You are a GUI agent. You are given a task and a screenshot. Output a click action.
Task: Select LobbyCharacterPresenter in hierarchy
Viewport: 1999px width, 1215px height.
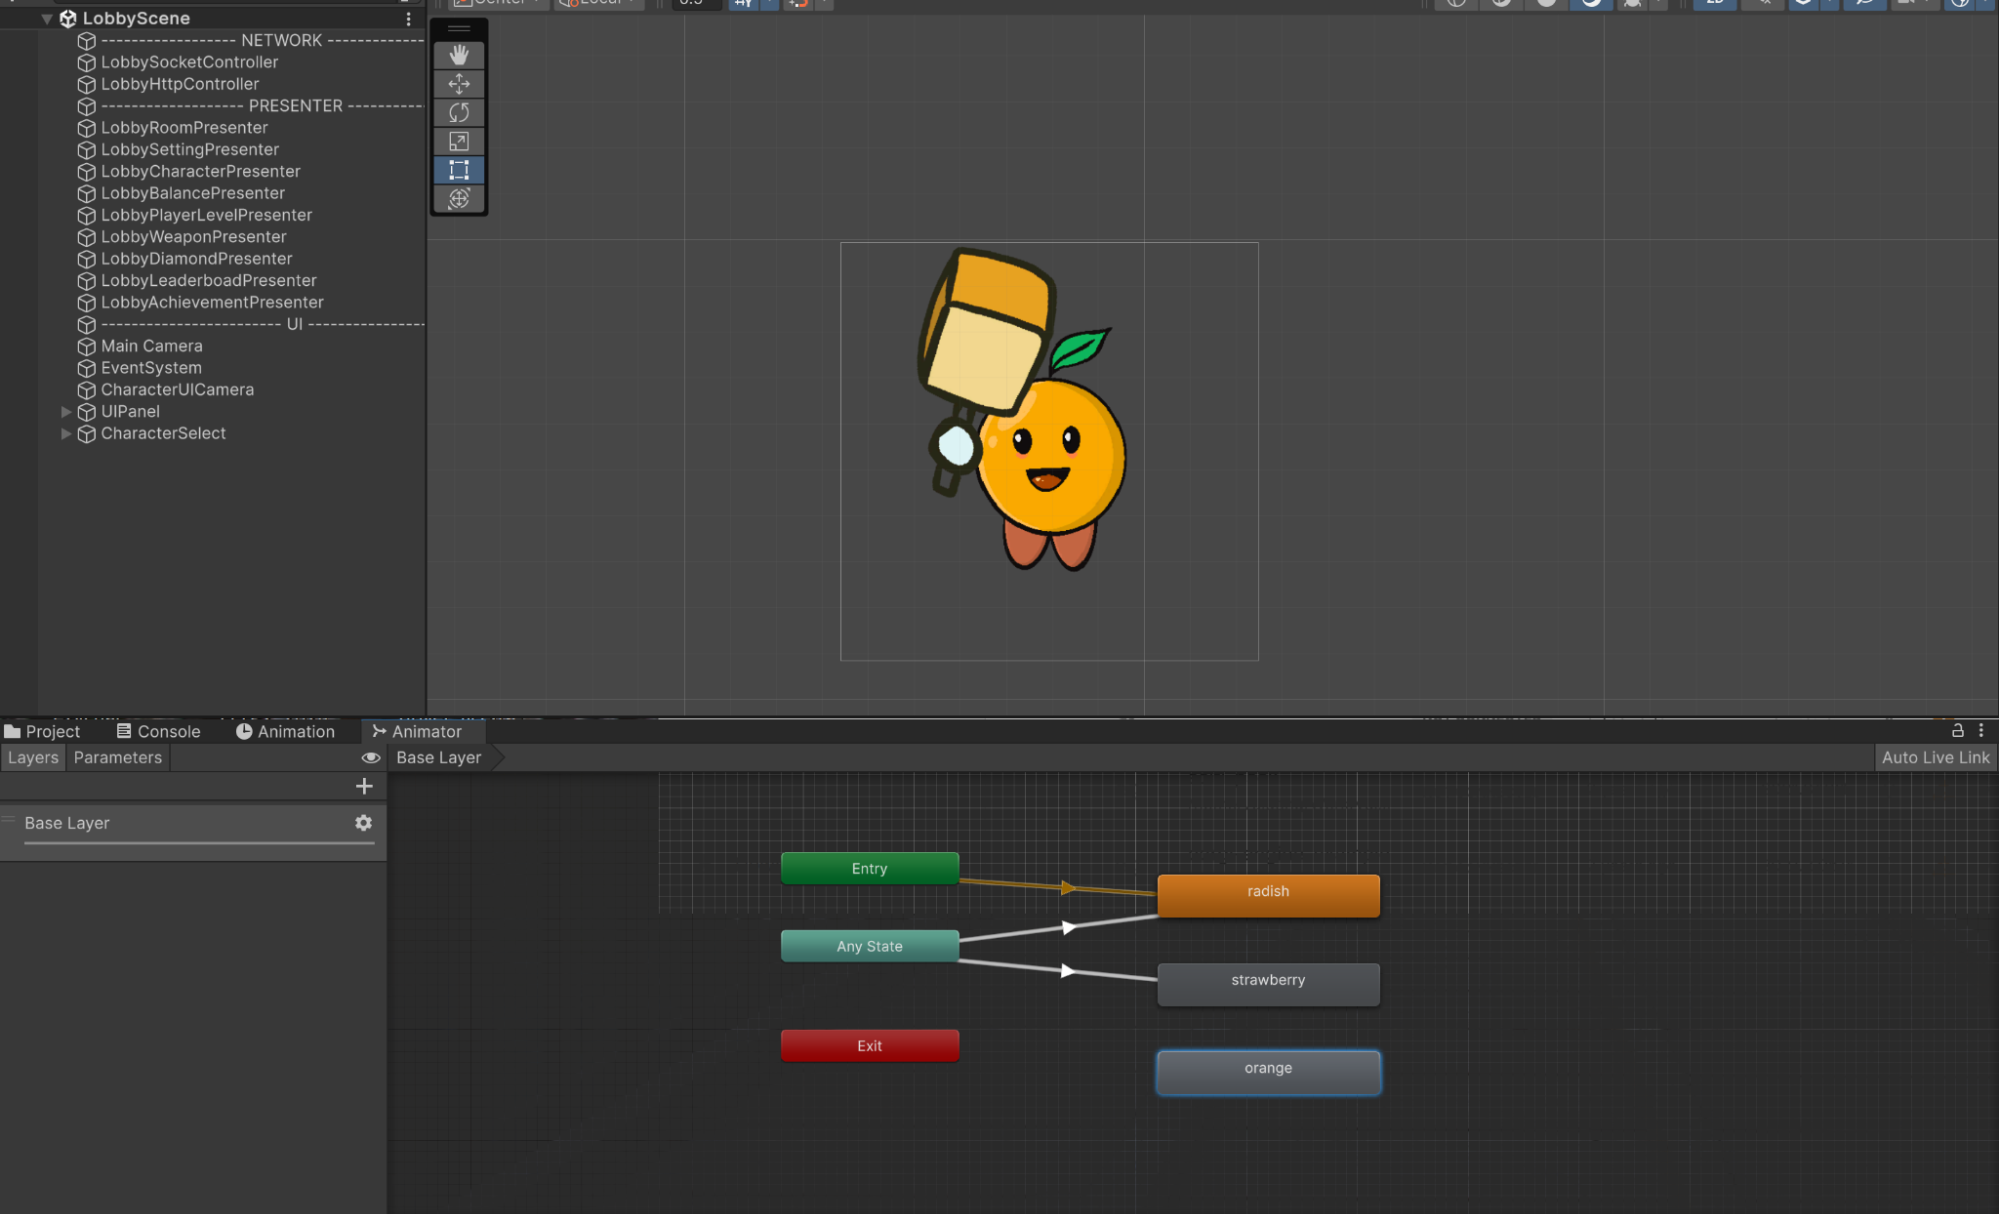pos(200,172)
